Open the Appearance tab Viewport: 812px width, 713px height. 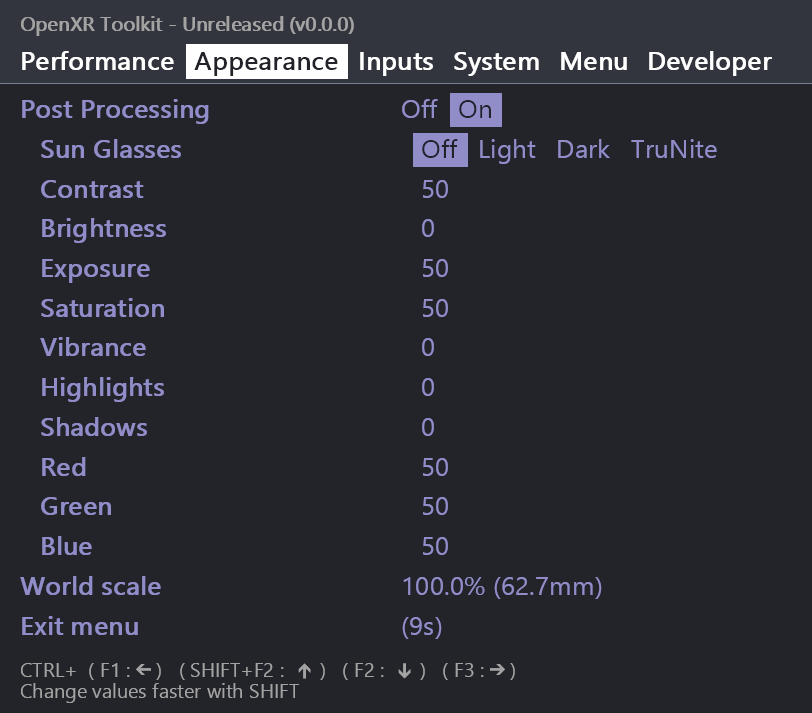(x=266, y=61)
